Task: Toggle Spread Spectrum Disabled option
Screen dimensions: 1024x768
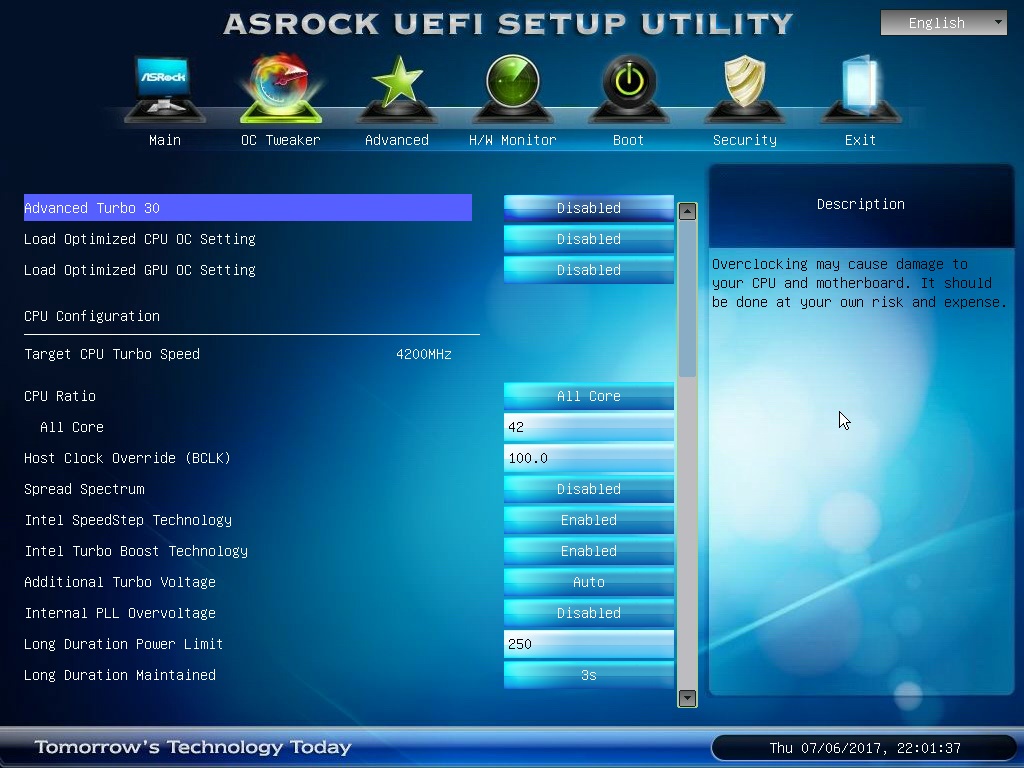Action: (x=588, y=488)
